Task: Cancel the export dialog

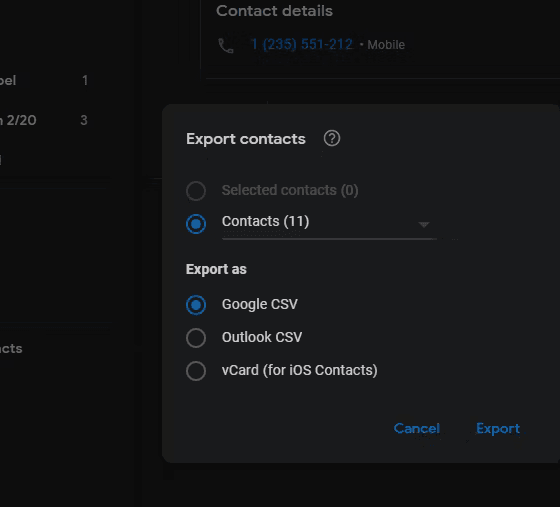Action: pos(416,428)
